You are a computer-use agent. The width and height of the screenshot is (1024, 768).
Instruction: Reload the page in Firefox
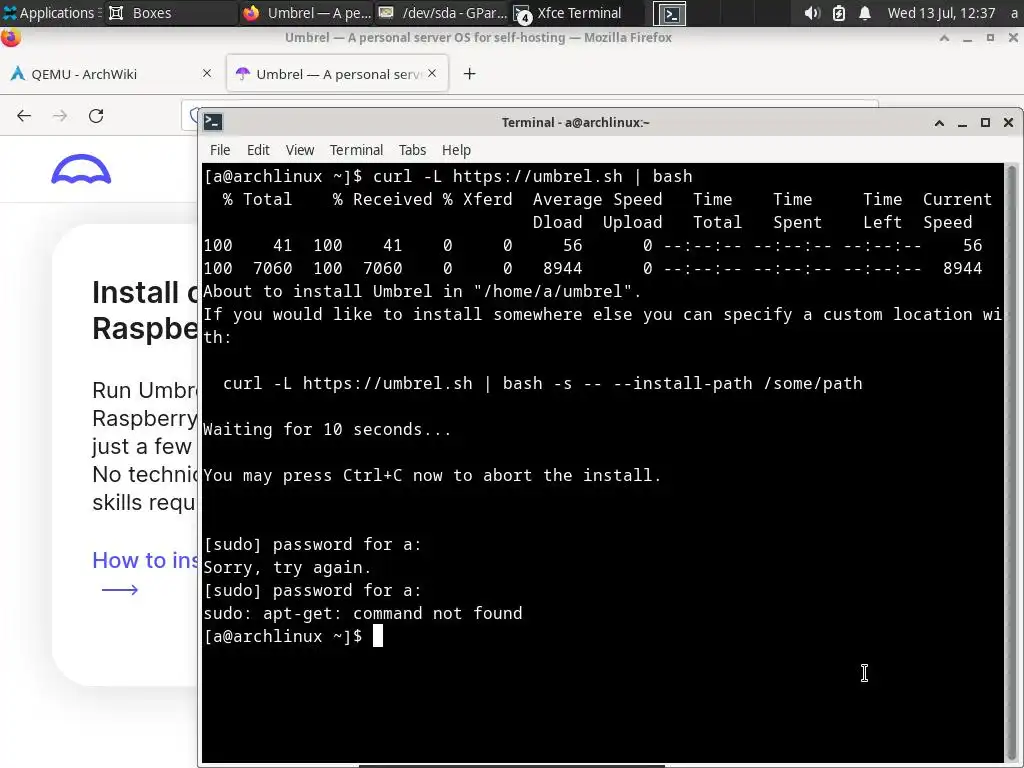(x=96, y=116)
